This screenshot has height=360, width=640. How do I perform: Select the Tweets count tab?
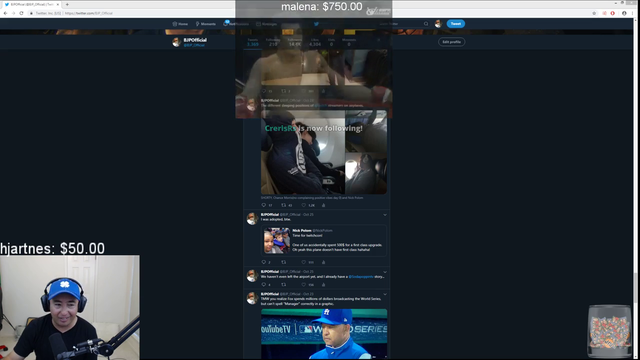pyautogui.click(x=253, y=42)
